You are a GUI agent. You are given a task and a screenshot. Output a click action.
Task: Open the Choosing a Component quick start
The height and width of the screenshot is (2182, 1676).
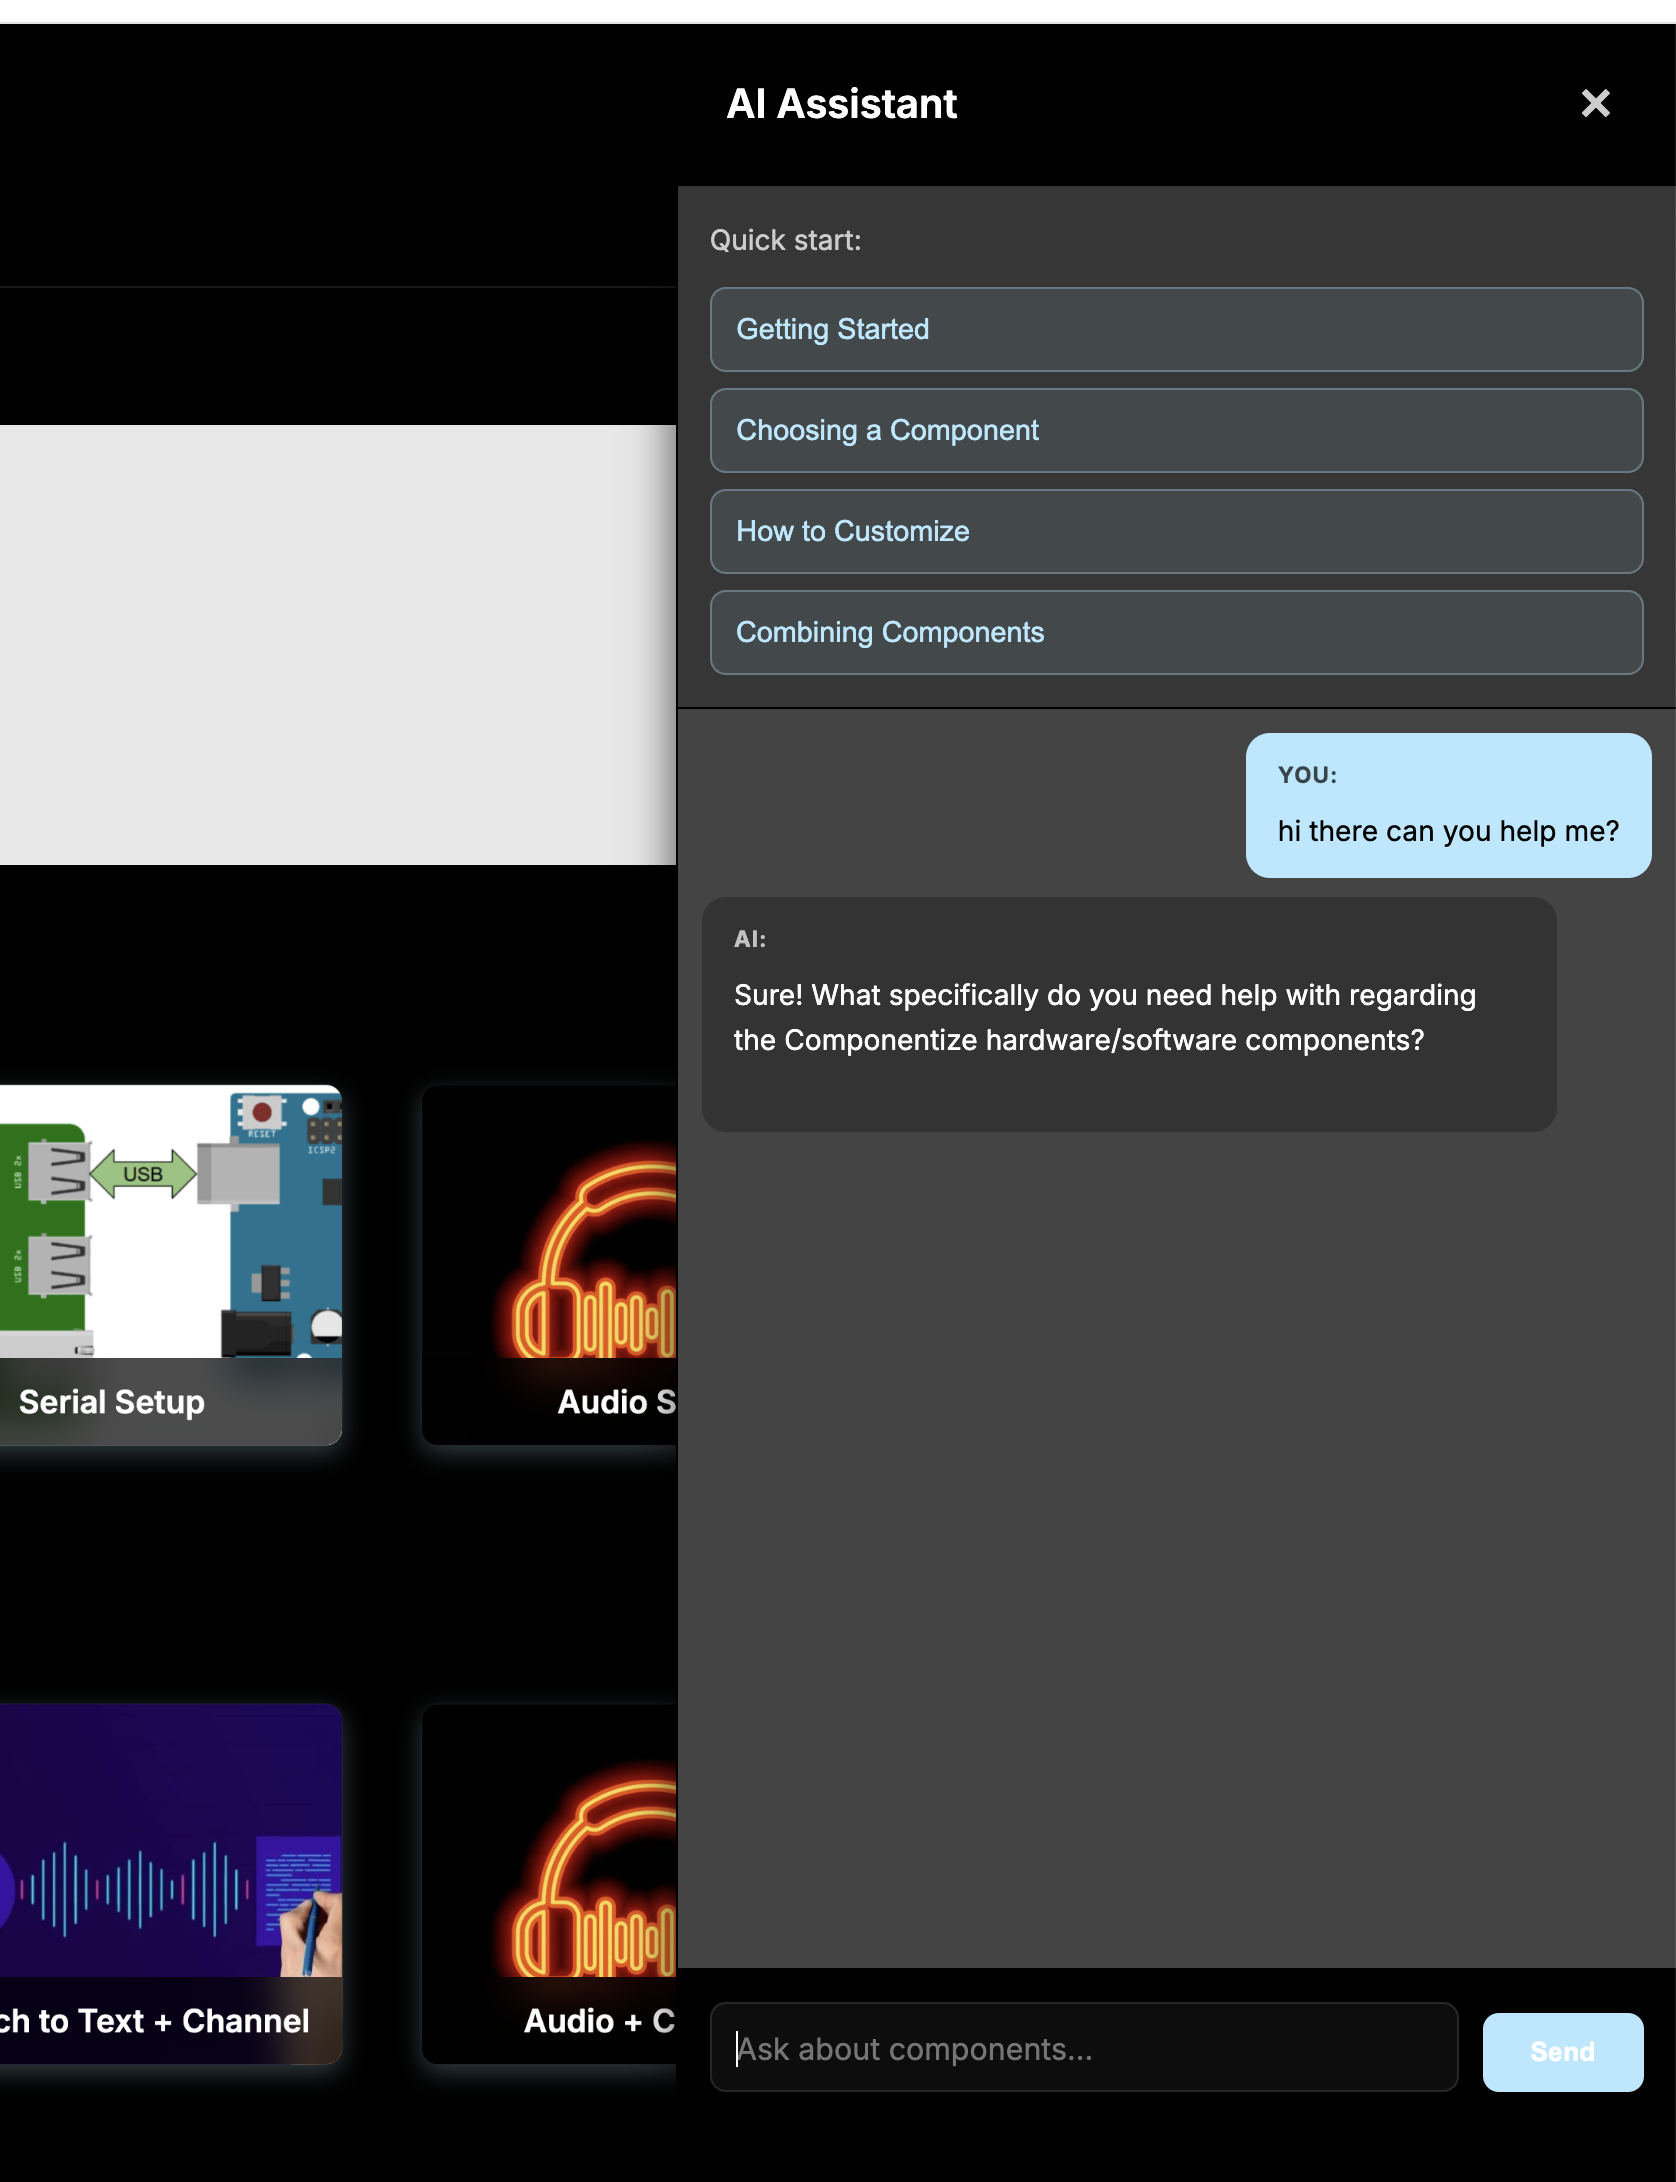[1176, 430]
